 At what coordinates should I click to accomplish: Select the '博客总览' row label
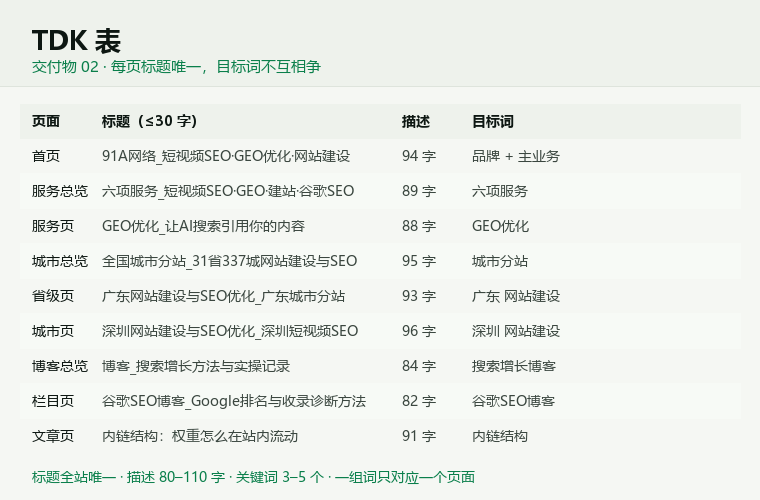pos(60,366)
